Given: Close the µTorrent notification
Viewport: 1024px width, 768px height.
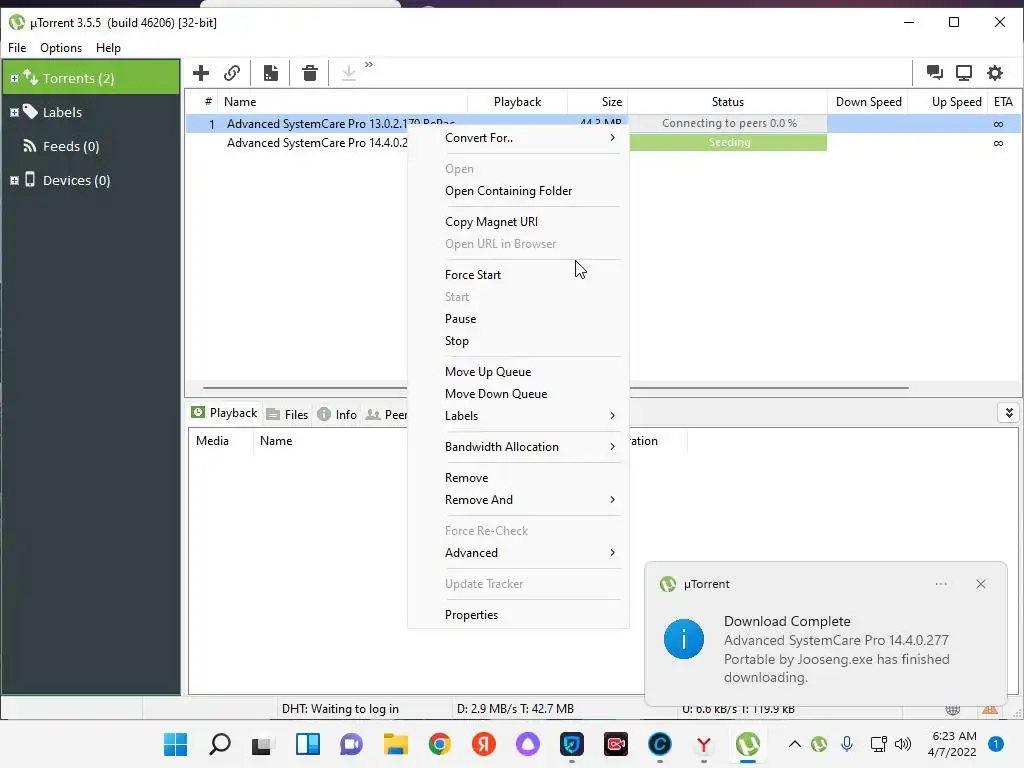Looking at the screenshot, I should 980,584.
